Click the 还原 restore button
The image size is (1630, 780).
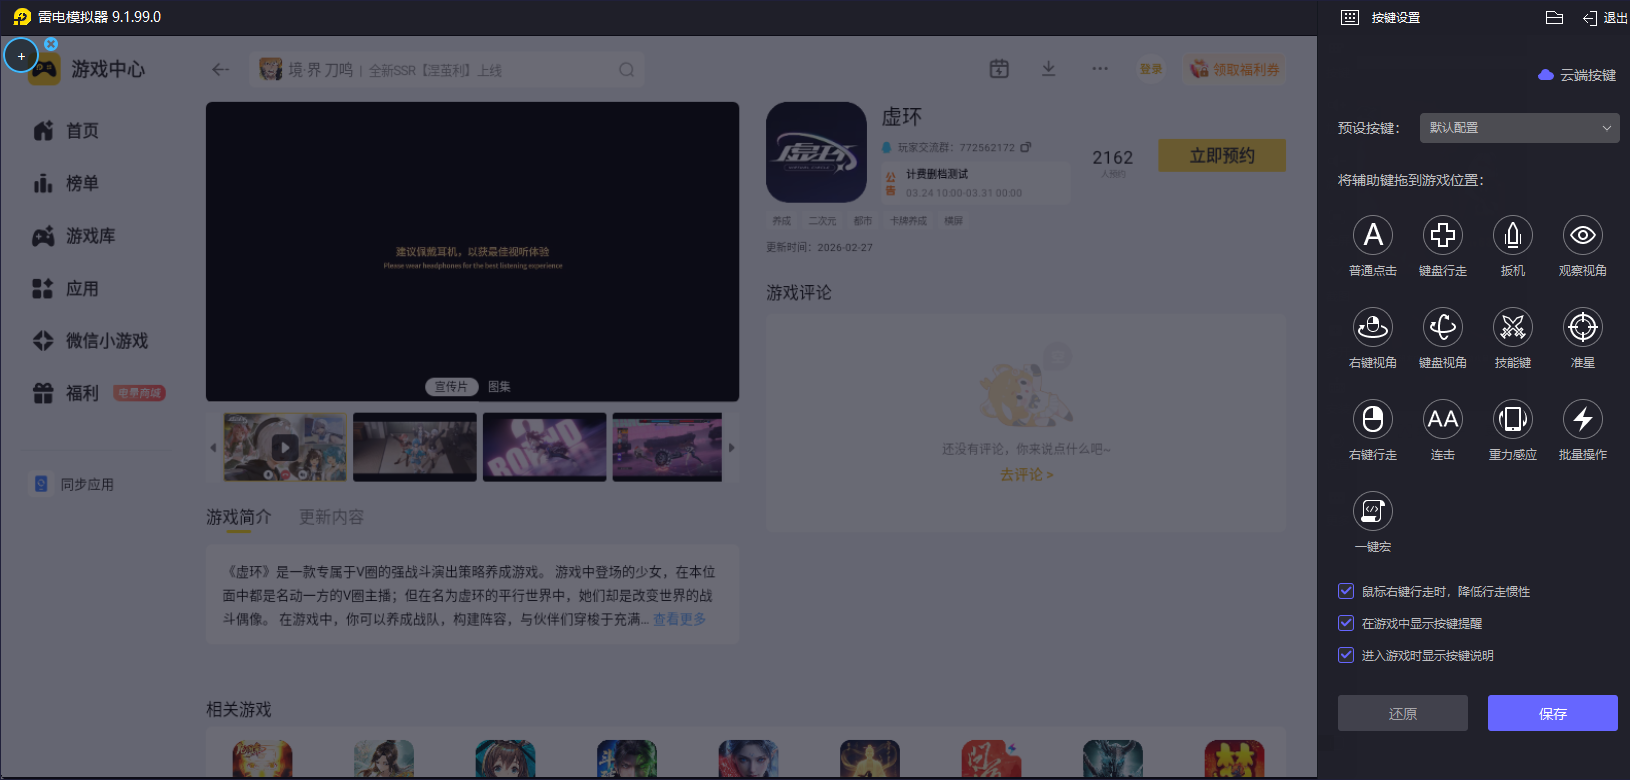(x=1402, y=713)
